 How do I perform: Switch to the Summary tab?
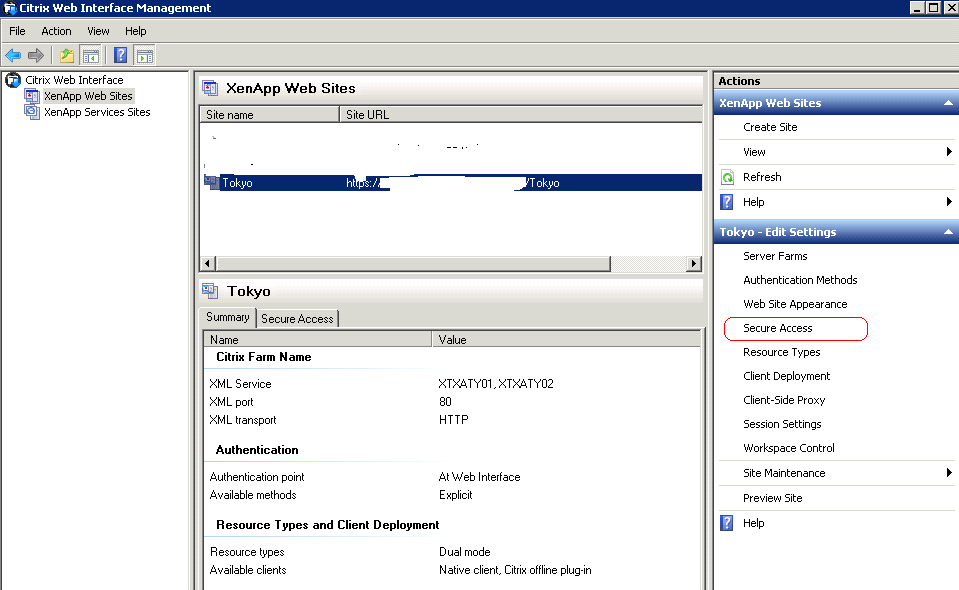coord(228,317)
